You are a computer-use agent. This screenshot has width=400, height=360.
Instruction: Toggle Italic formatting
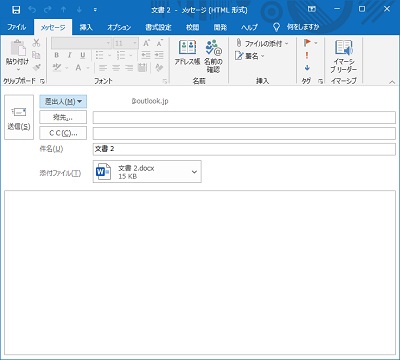(x=69, y=55)
